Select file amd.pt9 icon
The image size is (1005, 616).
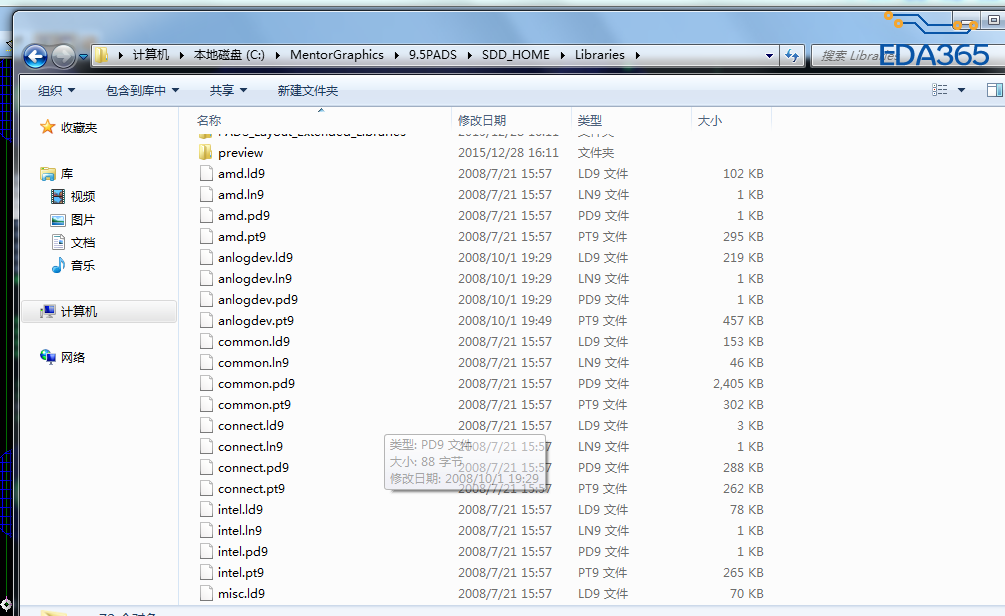(206, 237)
